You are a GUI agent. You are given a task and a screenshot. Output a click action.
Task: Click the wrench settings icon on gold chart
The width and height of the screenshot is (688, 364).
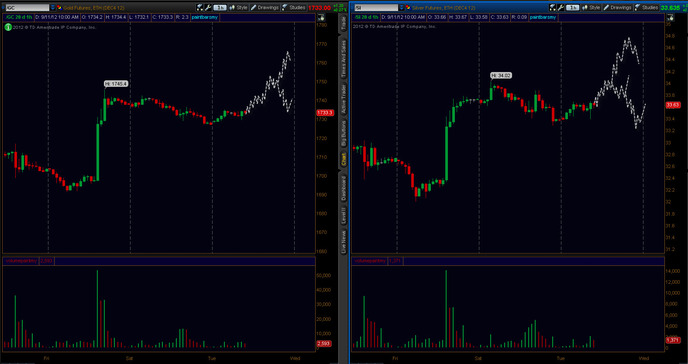click(208, 7)
